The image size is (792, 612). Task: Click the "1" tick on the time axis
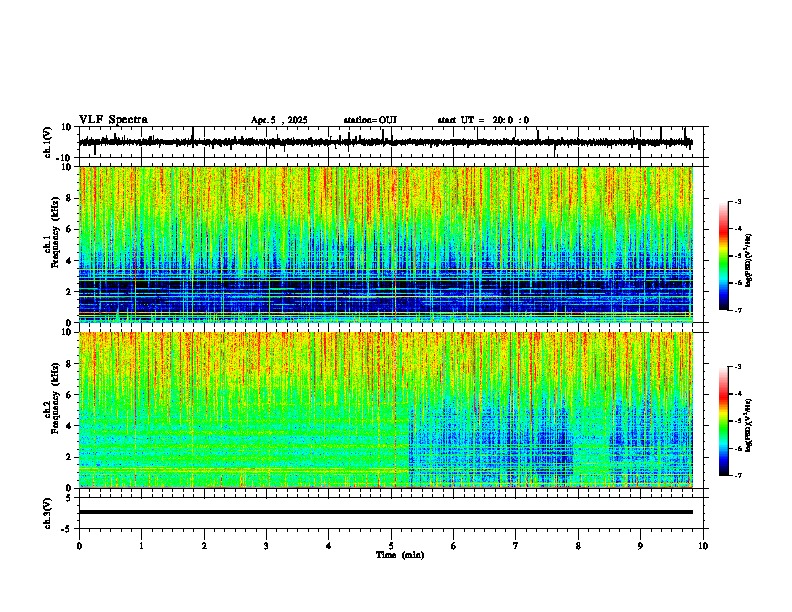click(x=141, y=546)
